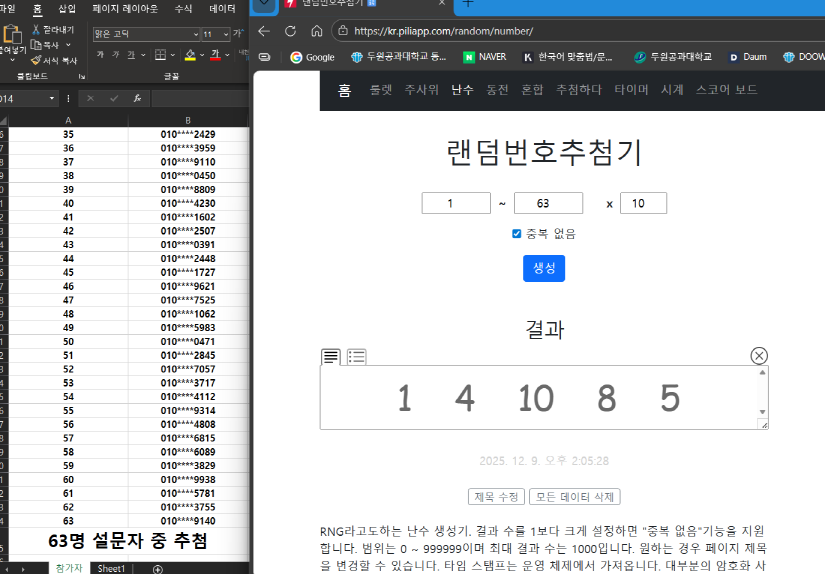825x574 pixels.
Task: Toggle the 중복 없음 checkbox
Action: pos(517,234)
